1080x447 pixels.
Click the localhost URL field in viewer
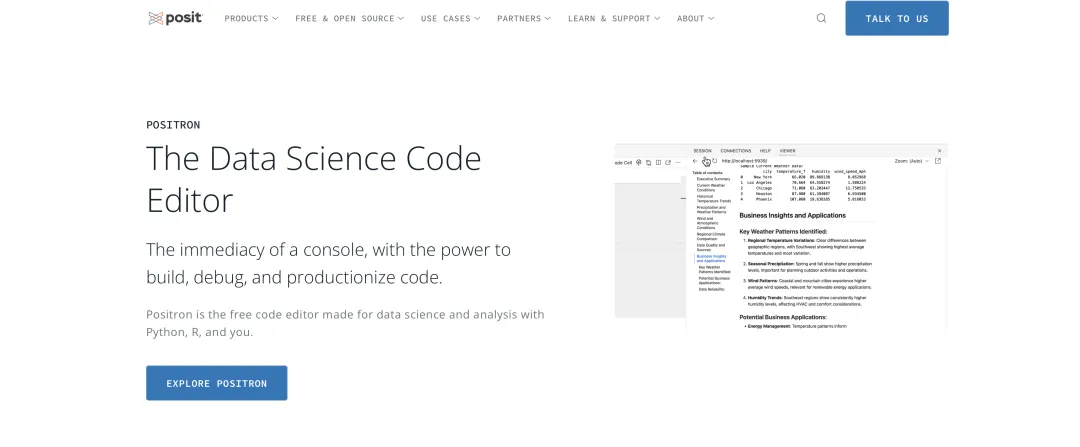(745, 161)
